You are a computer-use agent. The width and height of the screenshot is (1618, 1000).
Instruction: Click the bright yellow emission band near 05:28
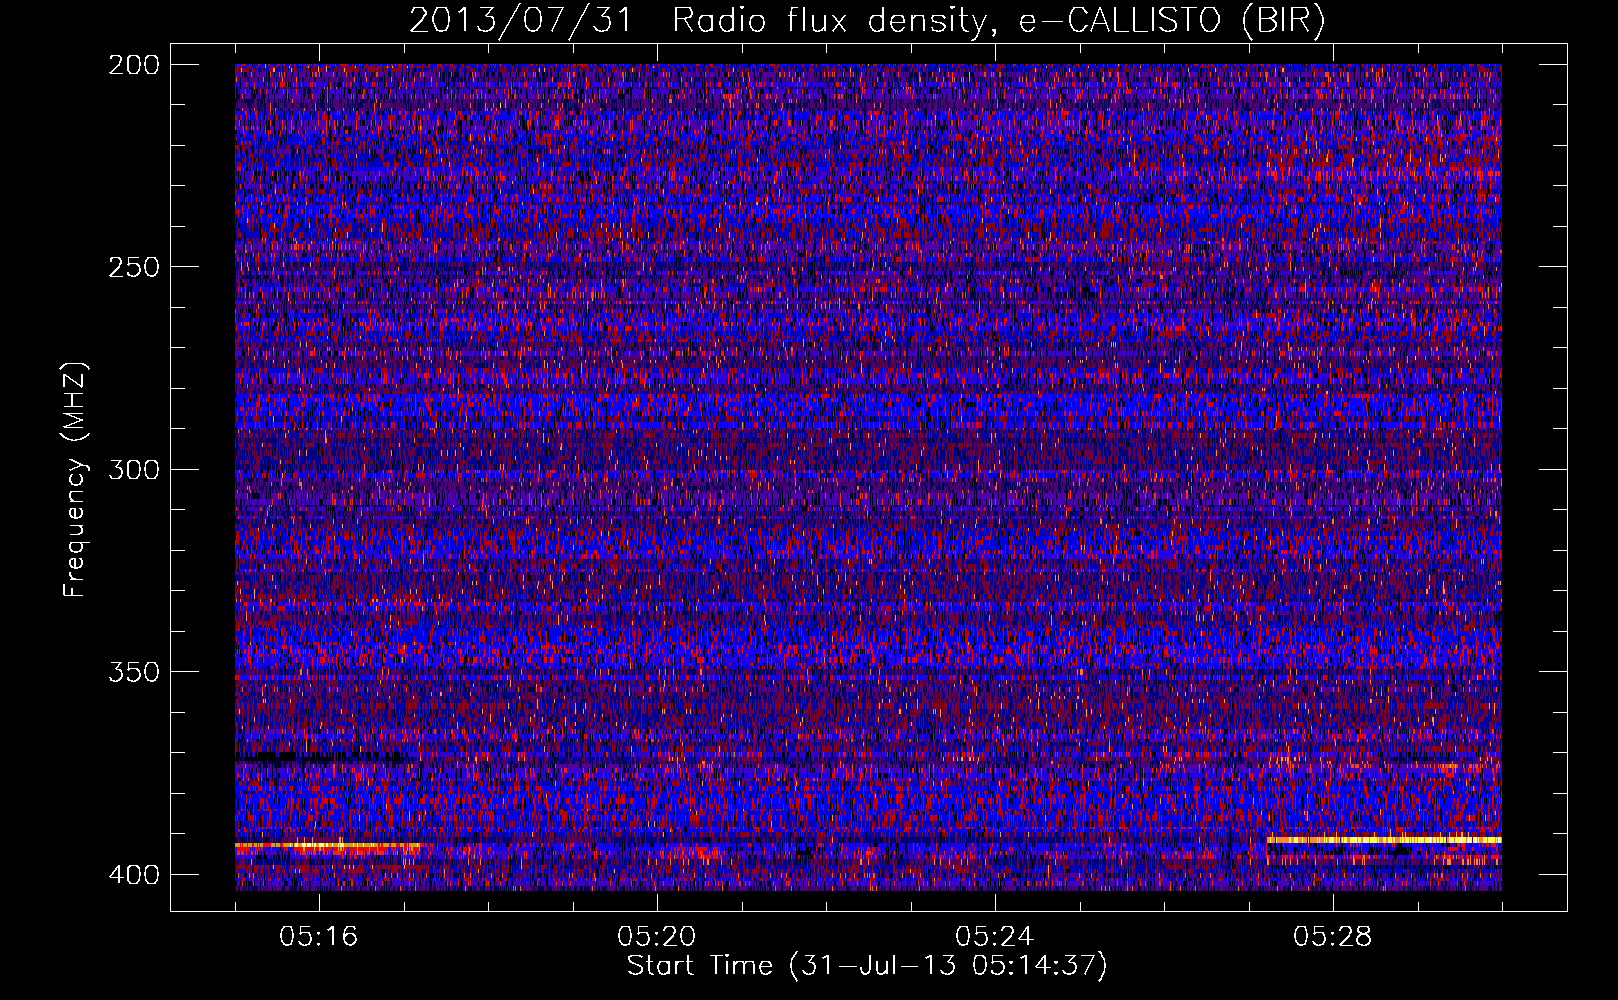coord(1384,840)
